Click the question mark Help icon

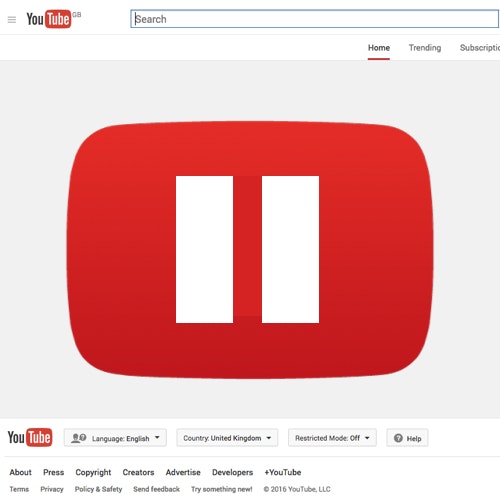click(398, 438)
